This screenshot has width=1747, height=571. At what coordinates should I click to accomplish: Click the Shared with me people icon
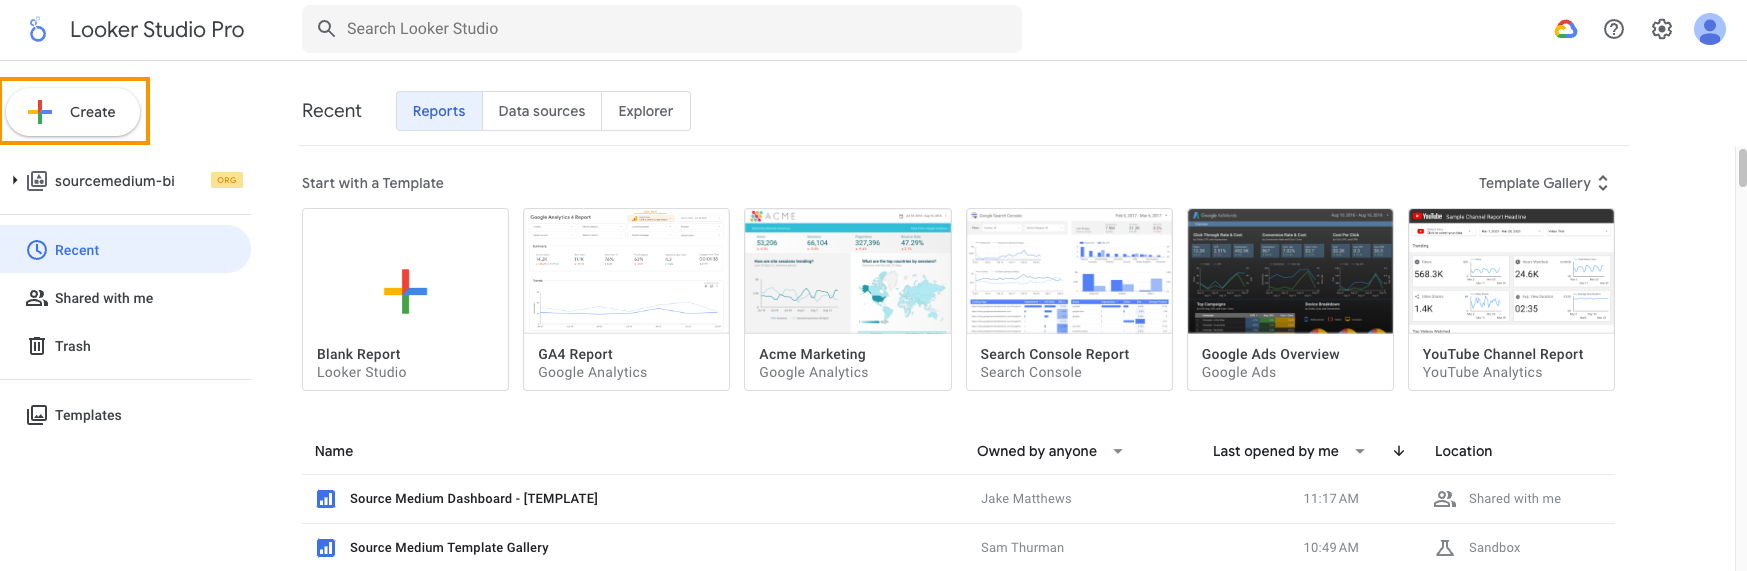click(37, 298)
